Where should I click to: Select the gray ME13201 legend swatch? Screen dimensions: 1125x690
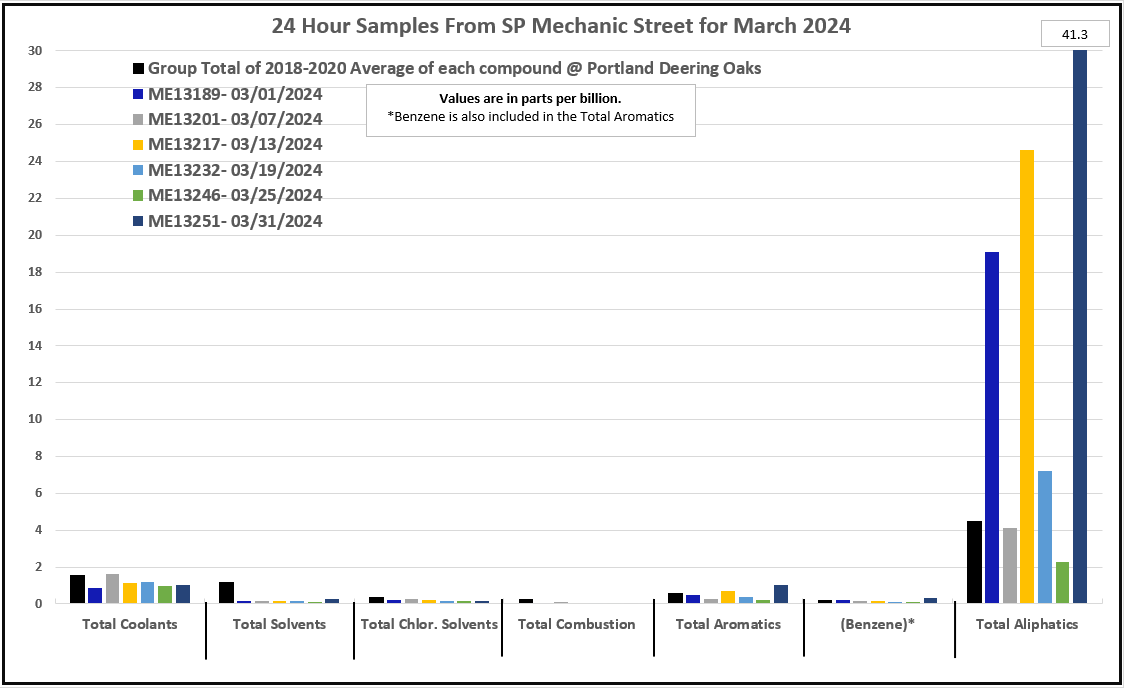[138, 120]
